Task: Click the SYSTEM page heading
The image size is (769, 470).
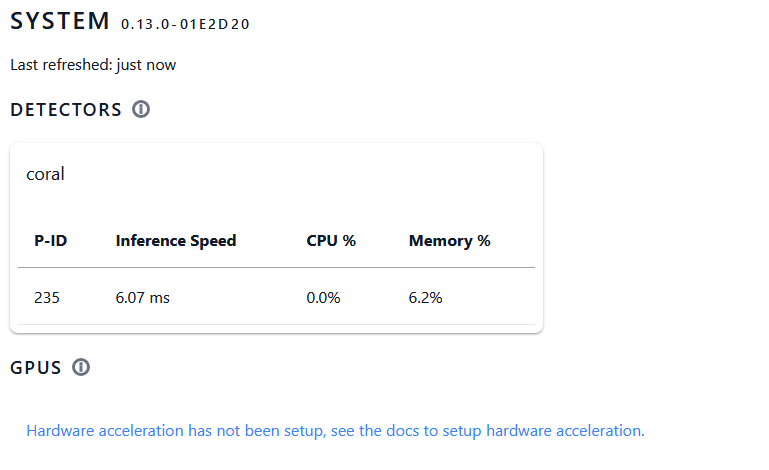Action: click(x=60, y=21)
